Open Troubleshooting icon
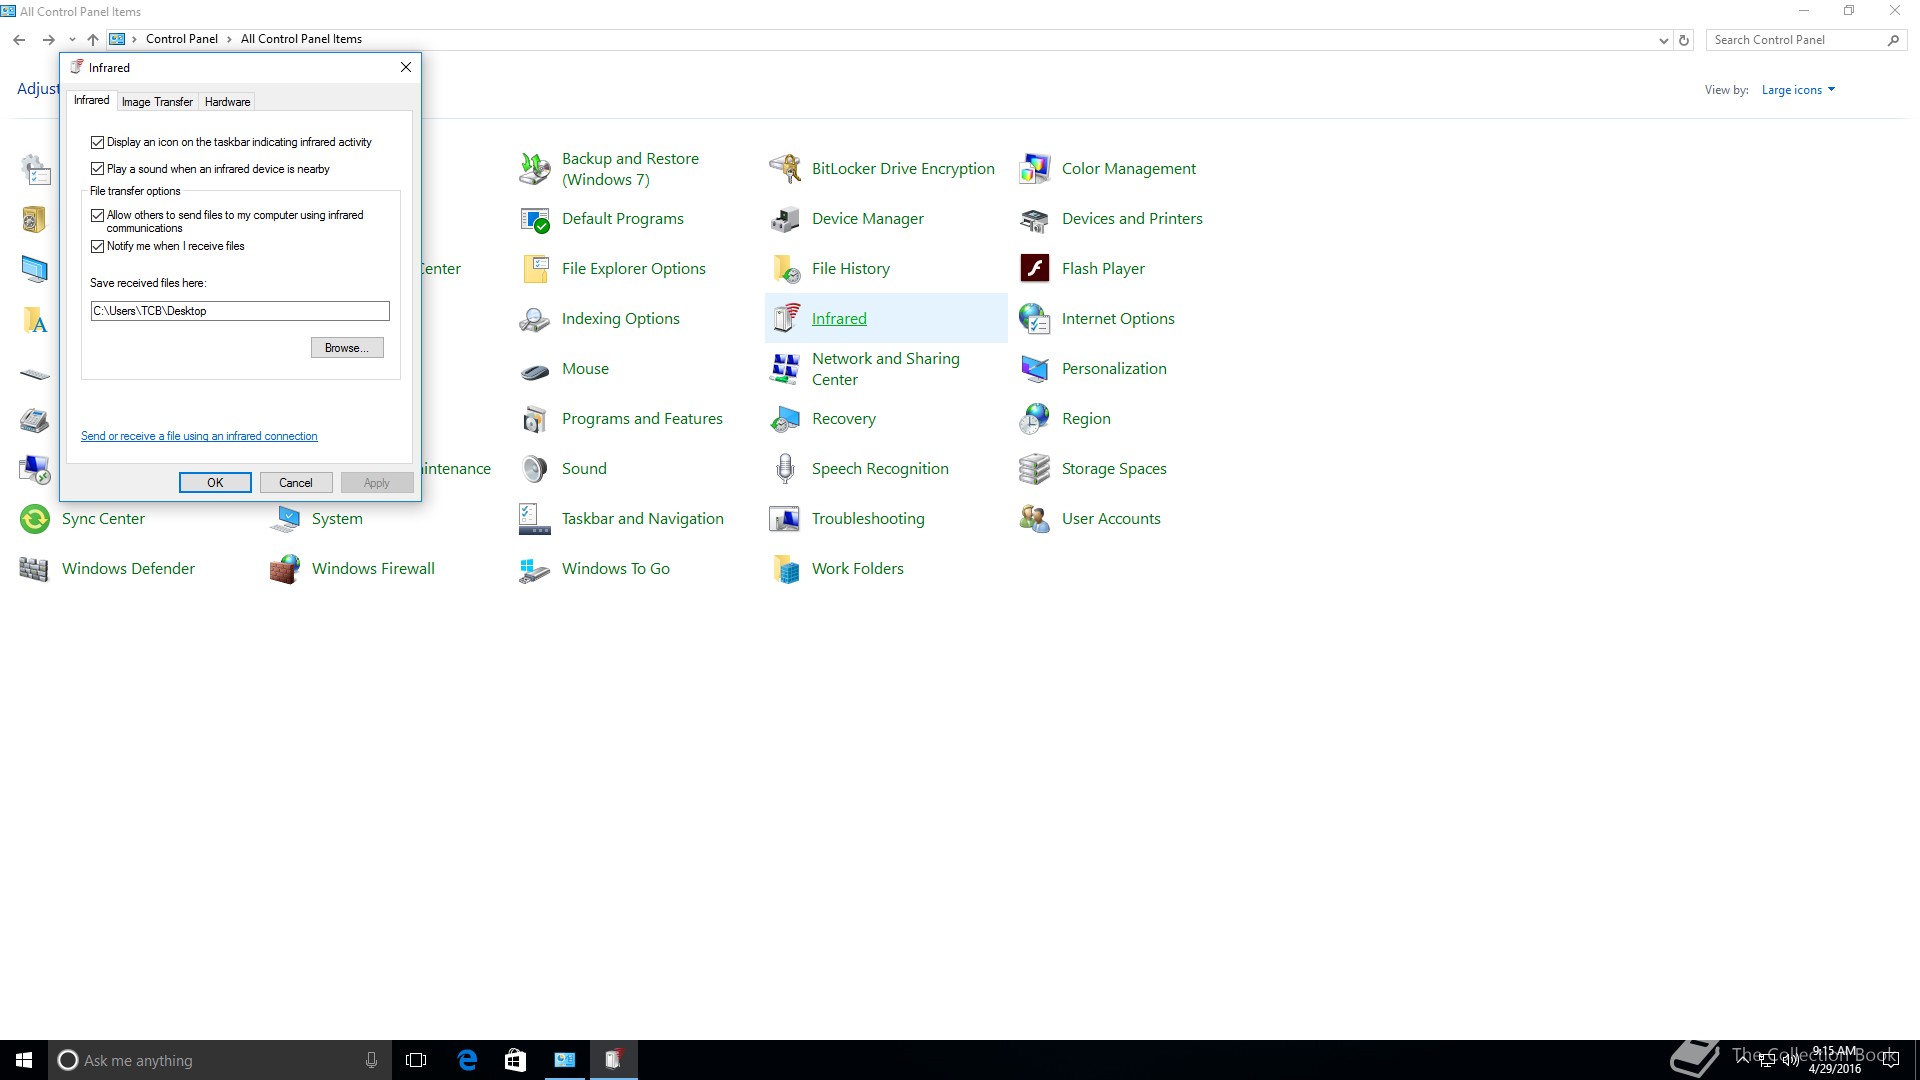This screenshot has width=1920, height=1080. click(x=785, y=519)
